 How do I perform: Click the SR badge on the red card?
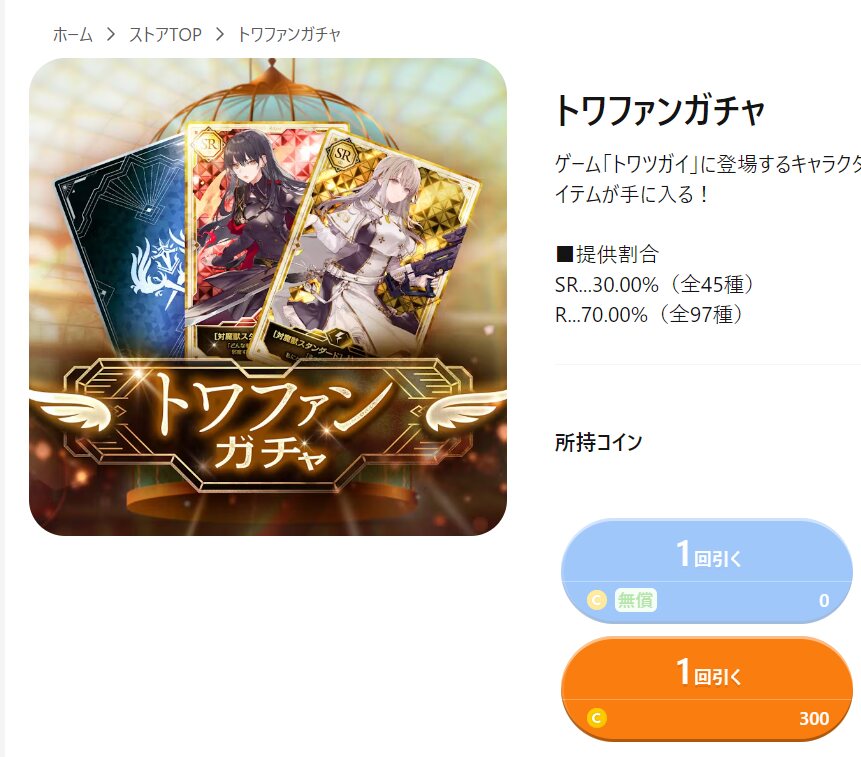point(208,145)
